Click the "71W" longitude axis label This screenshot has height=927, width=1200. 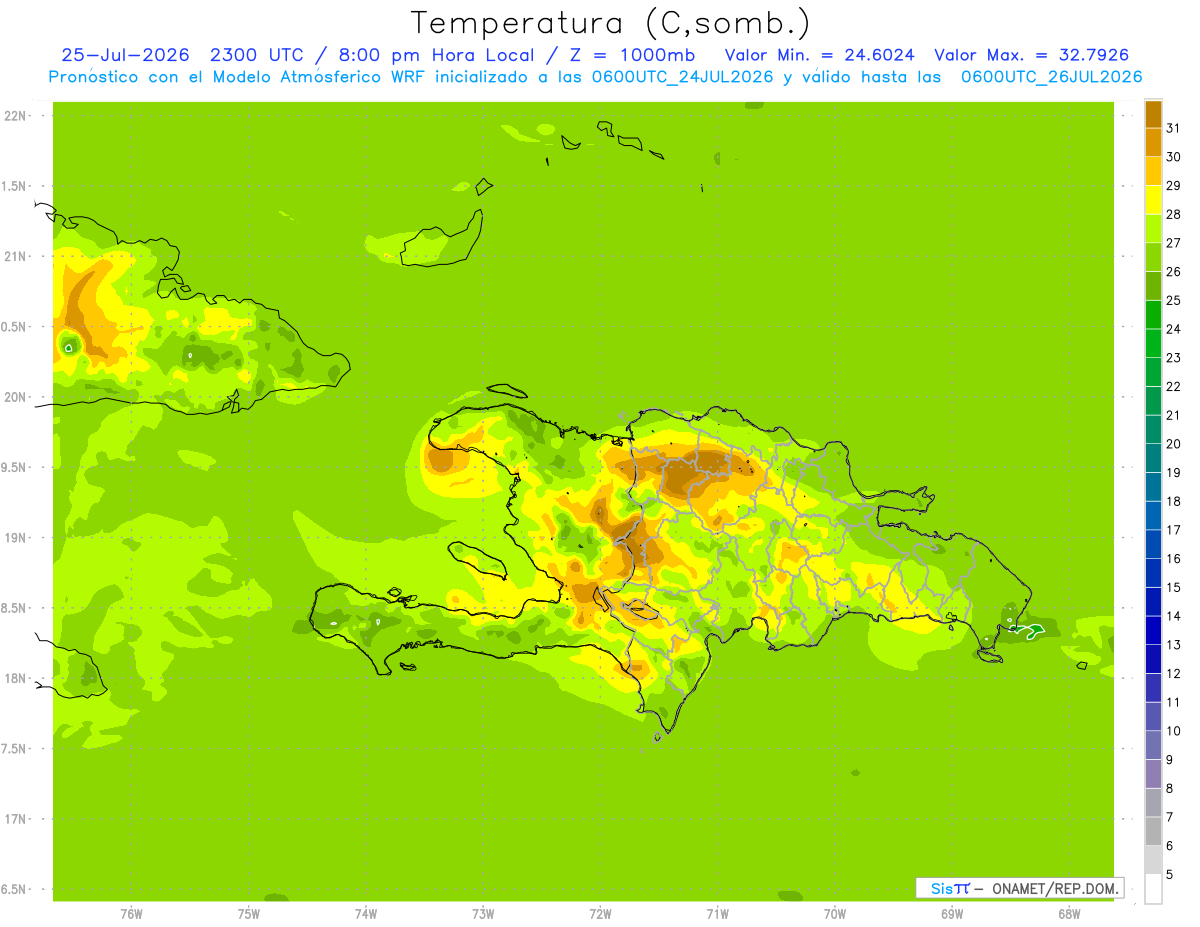pyautogui.click(x=717, y=914)
